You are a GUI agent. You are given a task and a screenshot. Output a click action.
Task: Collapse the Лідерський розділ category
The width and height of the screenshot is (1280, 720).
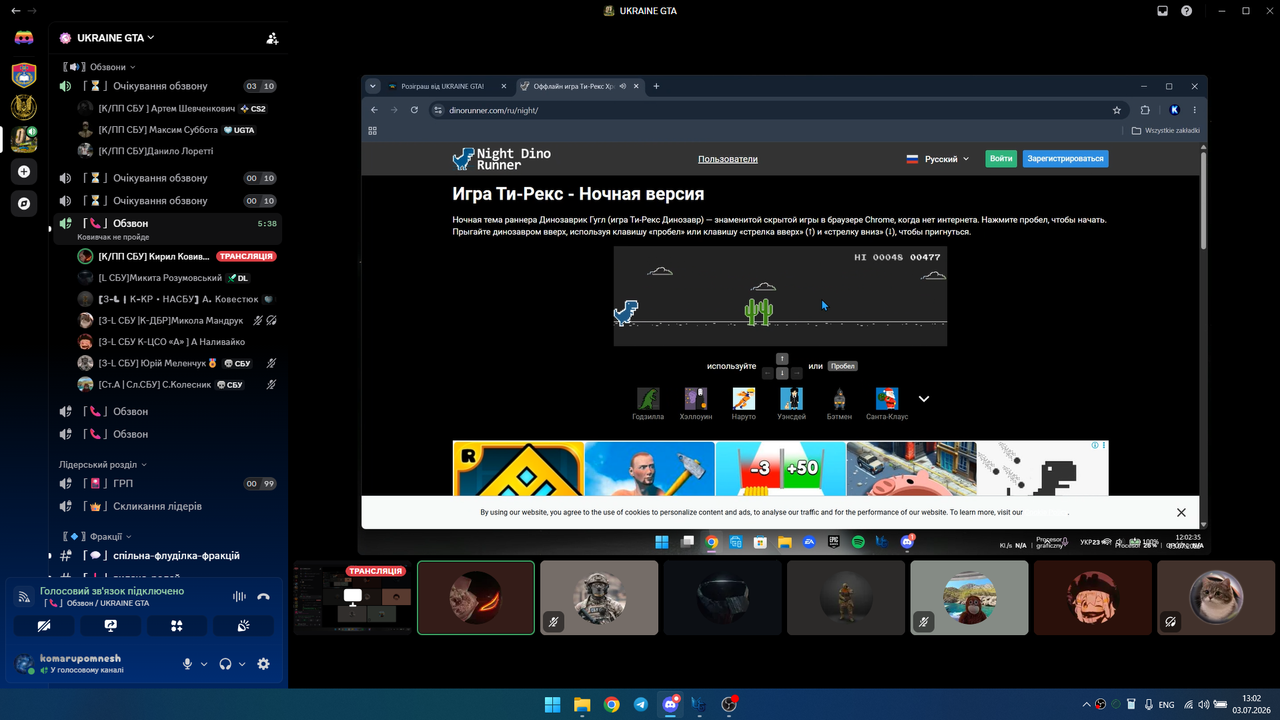tap(103, 465)
